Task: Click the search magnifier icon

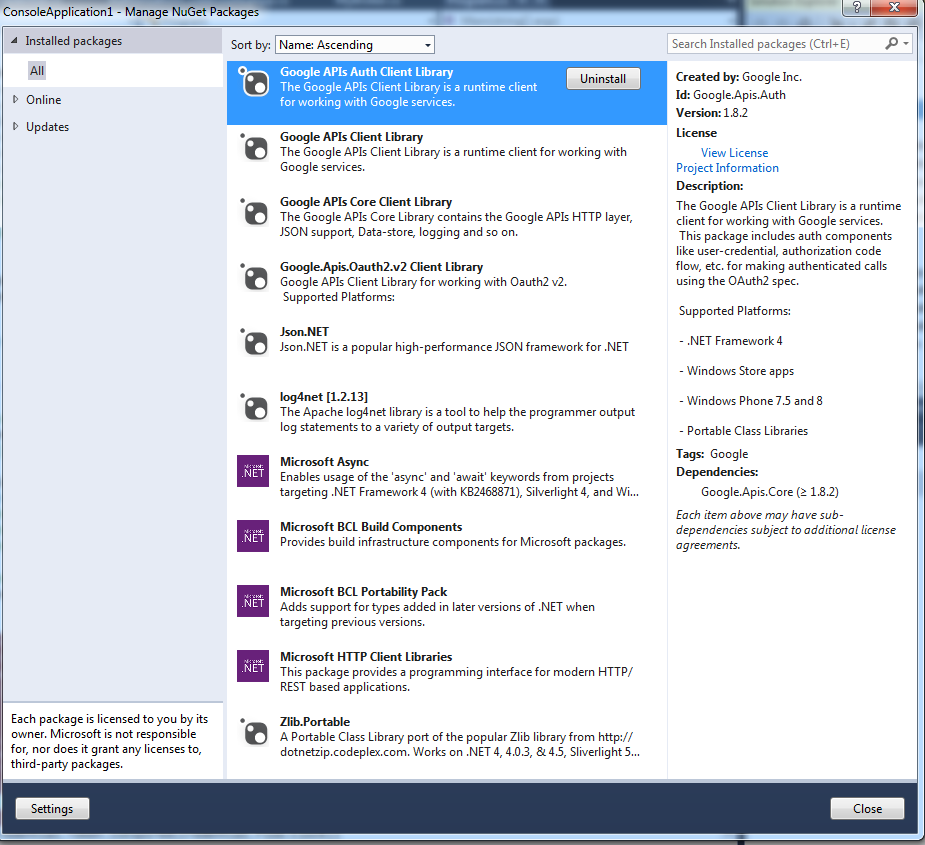Action: pyautogui.click(x=891, y=44)
